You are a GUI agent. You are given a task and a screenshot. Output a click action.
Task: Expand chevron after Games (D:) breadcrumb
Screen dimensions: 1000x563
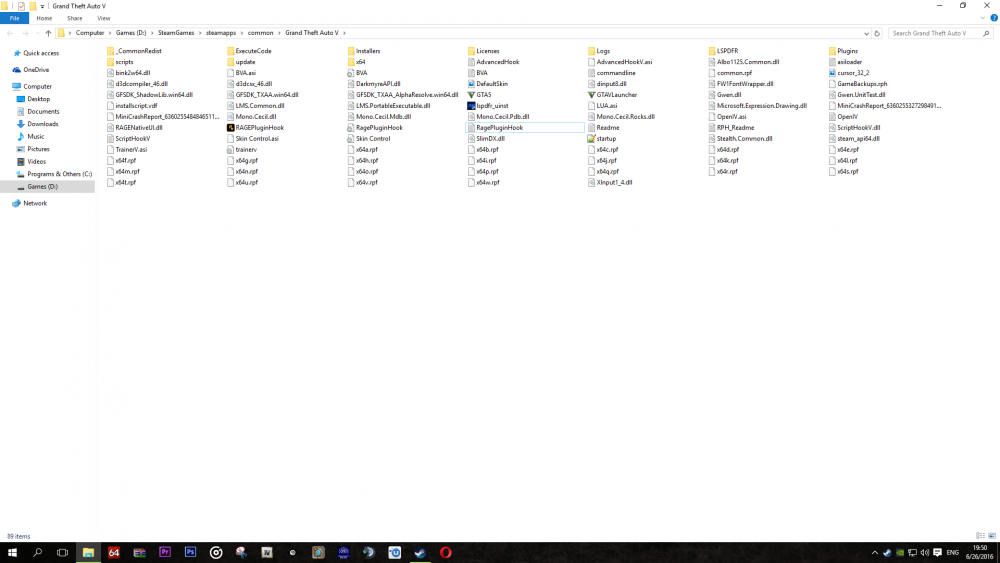[152, 33]
